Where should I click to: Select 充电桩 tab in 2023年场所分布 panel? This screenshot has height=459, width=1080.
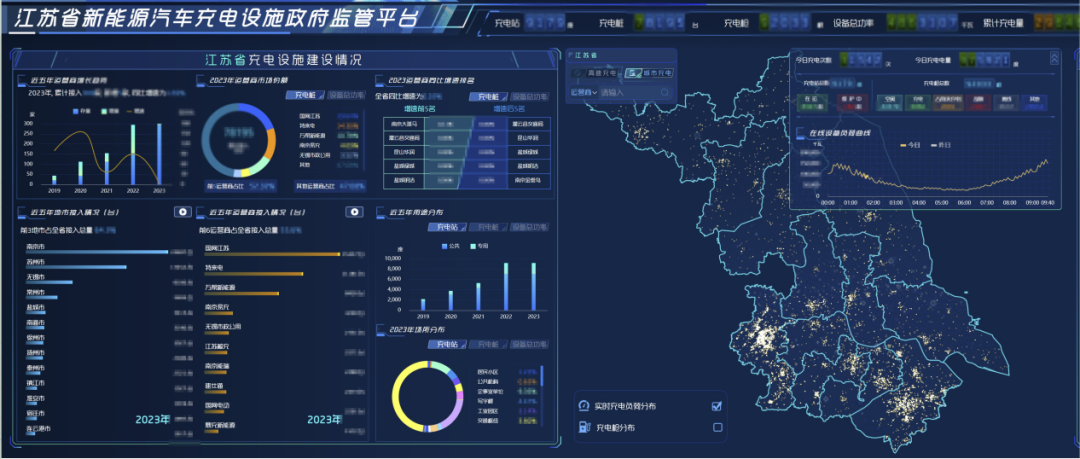click(487, 344)
